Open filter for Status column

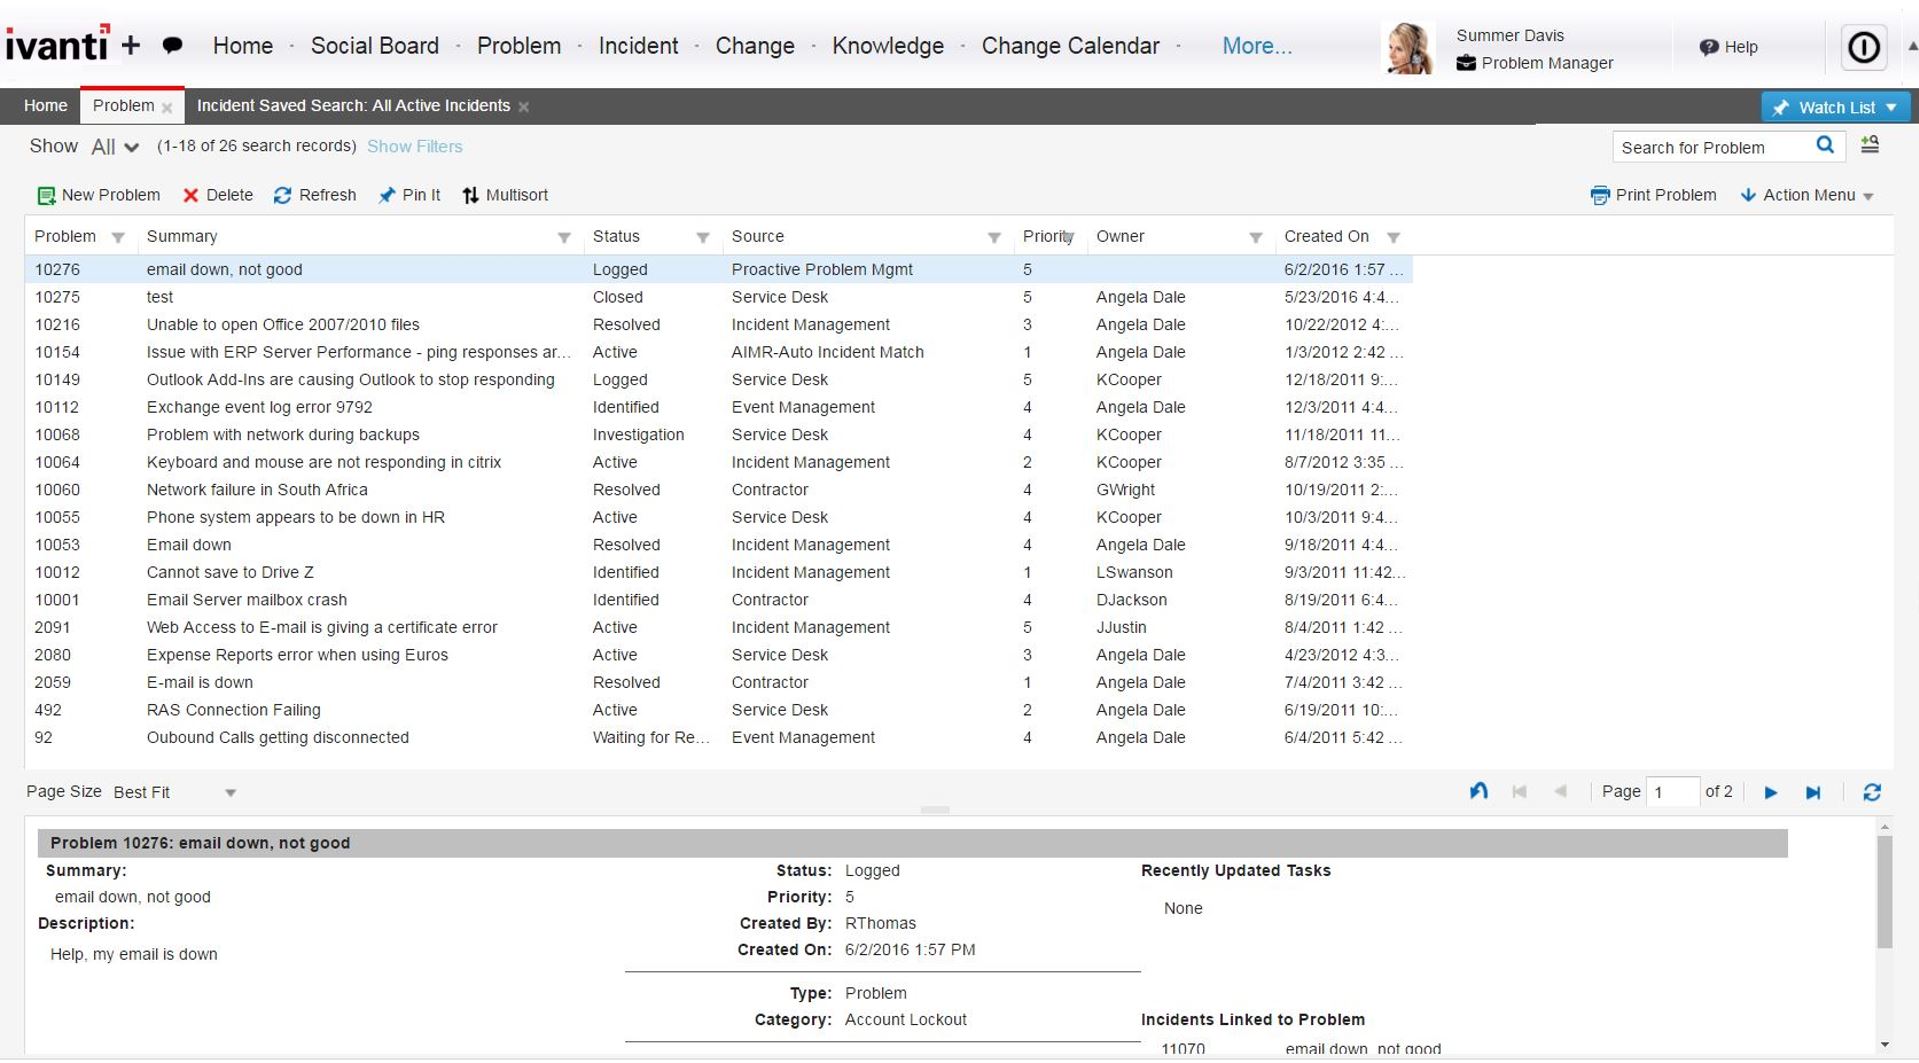coord(703,237)
